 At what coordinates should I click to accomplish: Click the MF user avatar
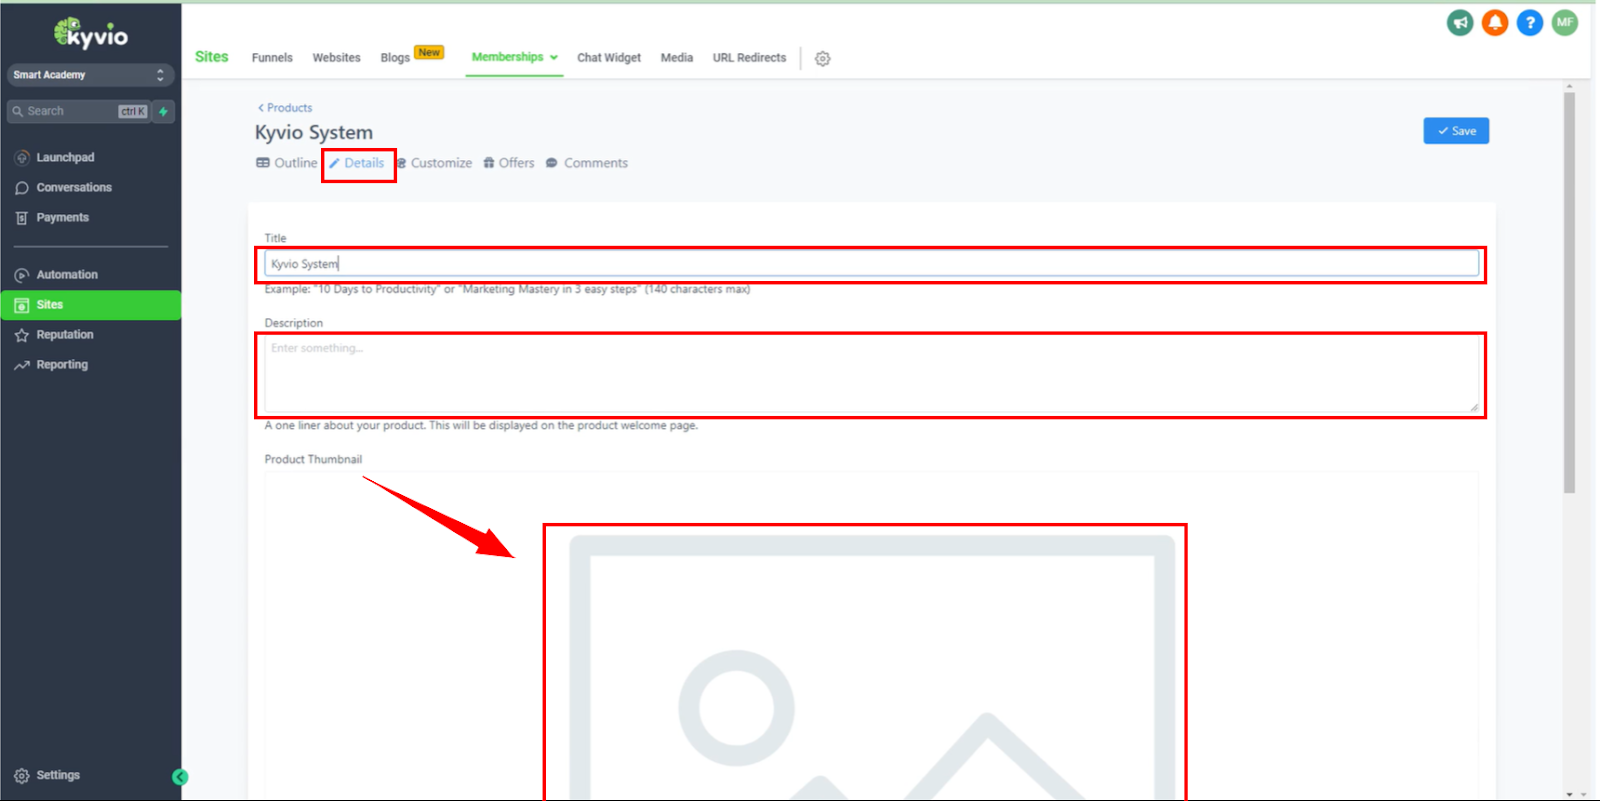pos(1565,23)
